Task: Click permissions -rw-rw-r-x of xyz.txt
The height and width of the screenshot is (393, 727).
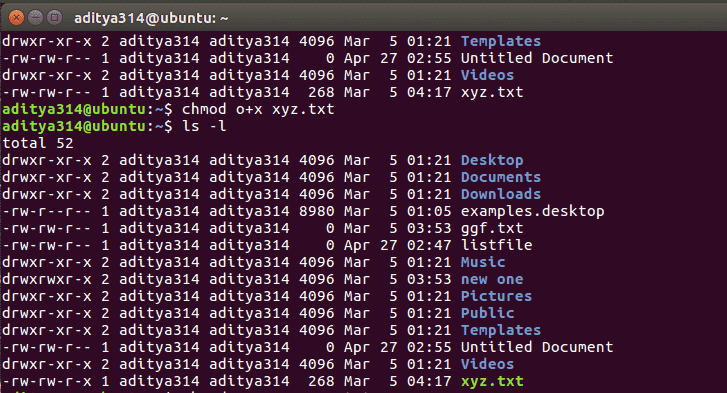Action: (46, 381)
